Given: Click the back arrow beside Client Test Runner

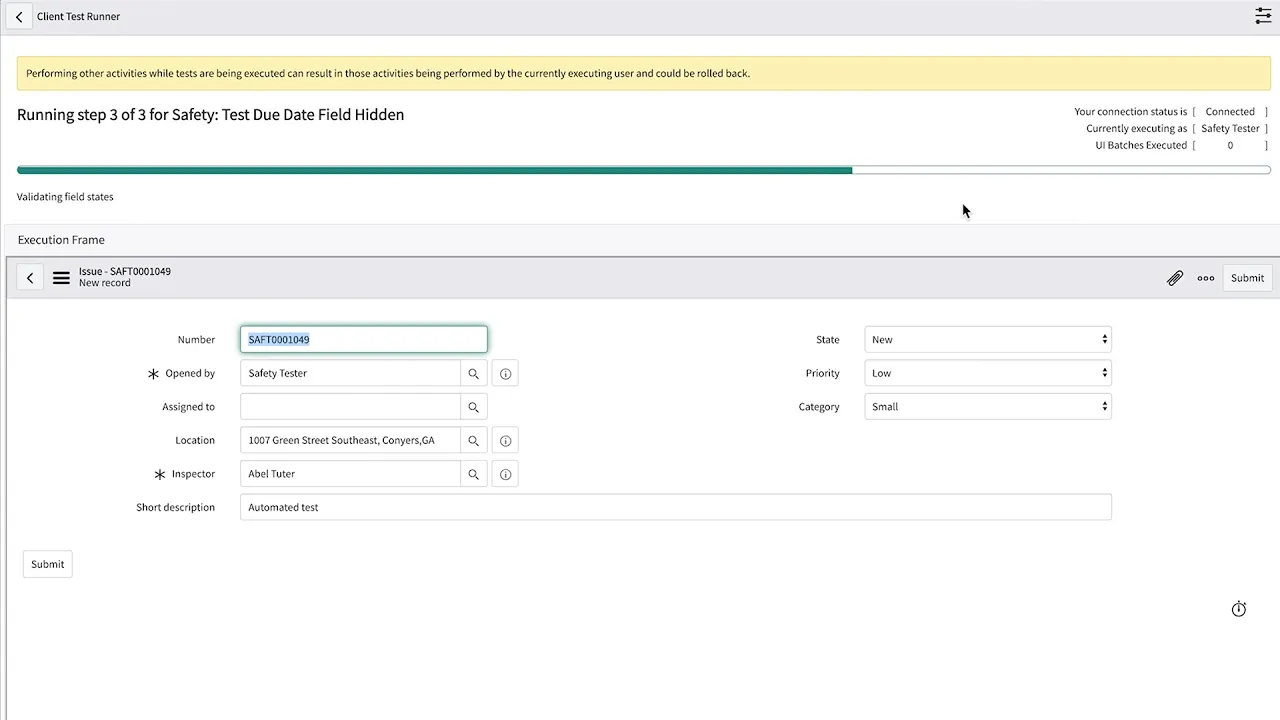Looking at the screenshot, I should click(18, 16).
